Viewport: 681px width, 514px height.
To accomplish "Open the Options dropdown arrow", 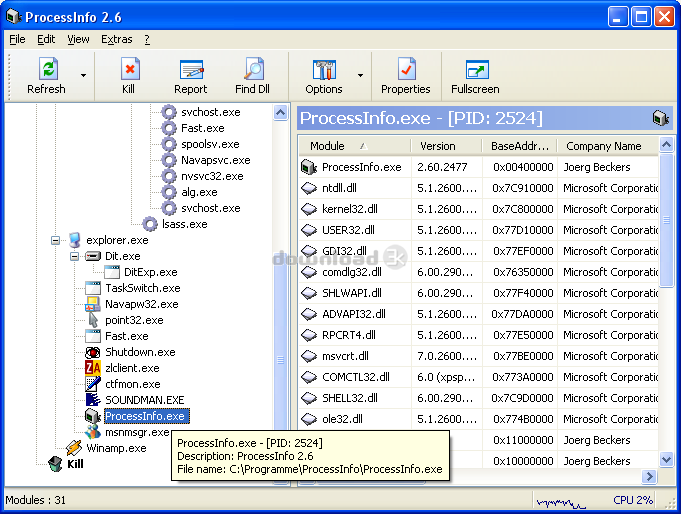I will 360,75.
